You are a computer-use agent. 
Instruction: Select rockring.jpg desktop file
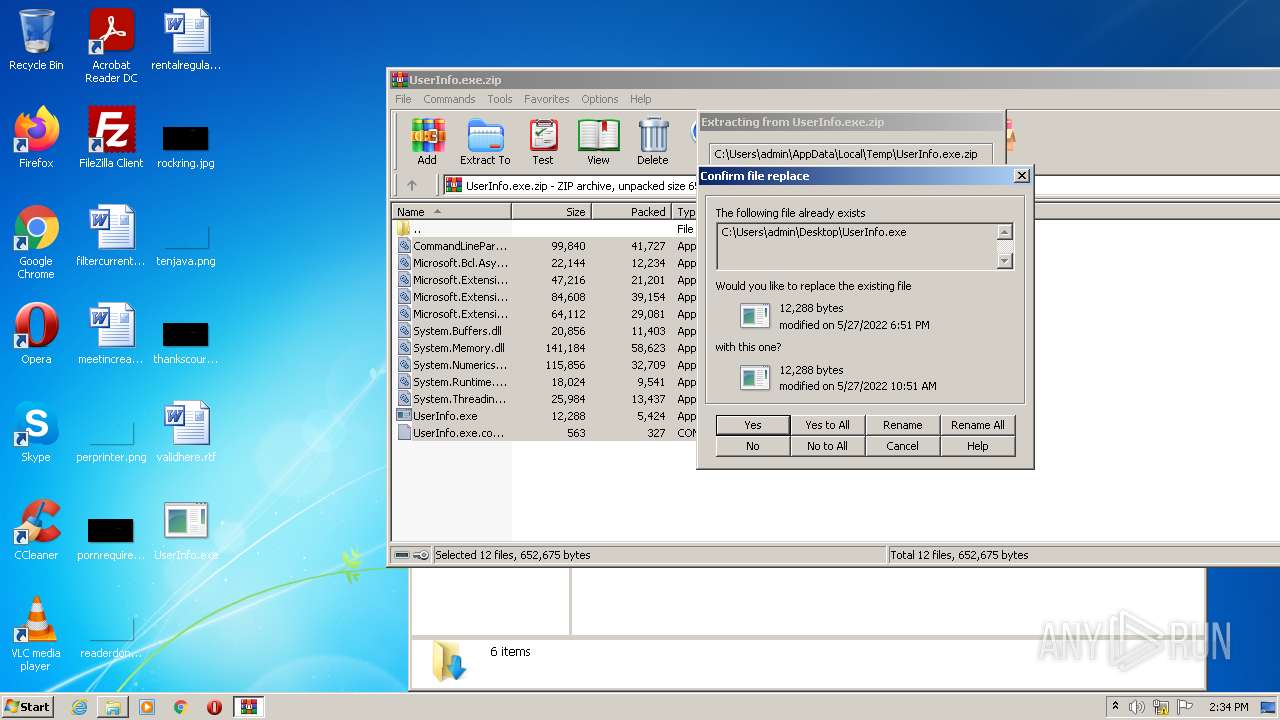(186, 146)
